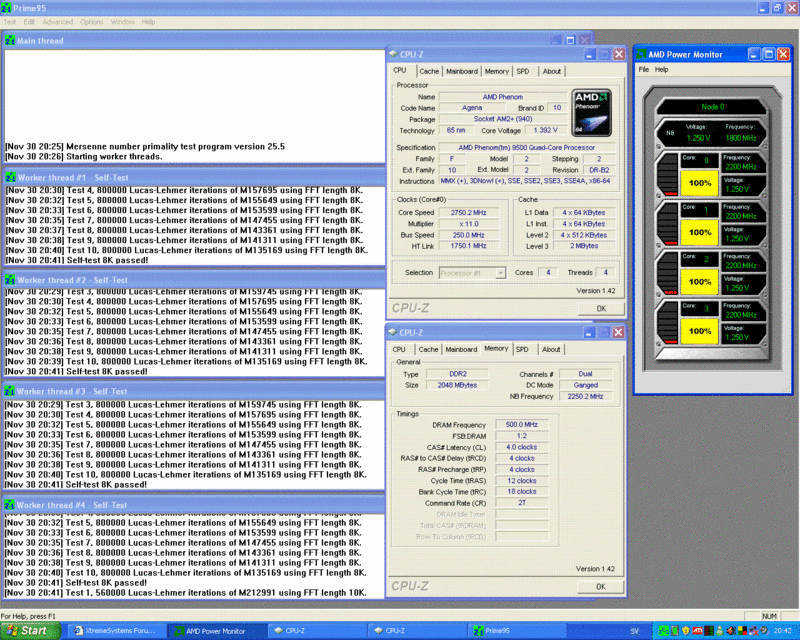Viewport: 800px width, 640px height.
Task: Select the CPU tab in upper CPU-Z window
Action: coord(400,70)
